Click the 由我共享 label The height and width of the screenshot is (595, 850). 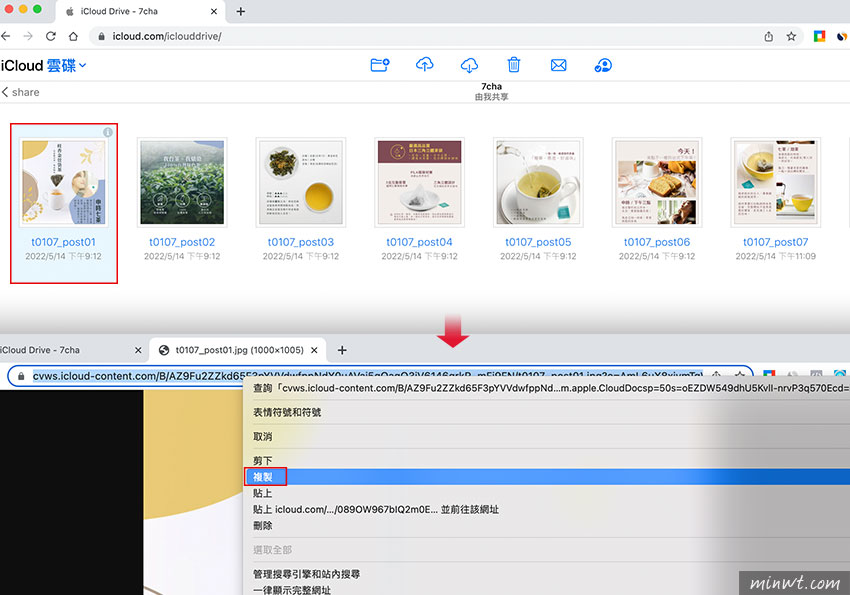coord(492,97)
